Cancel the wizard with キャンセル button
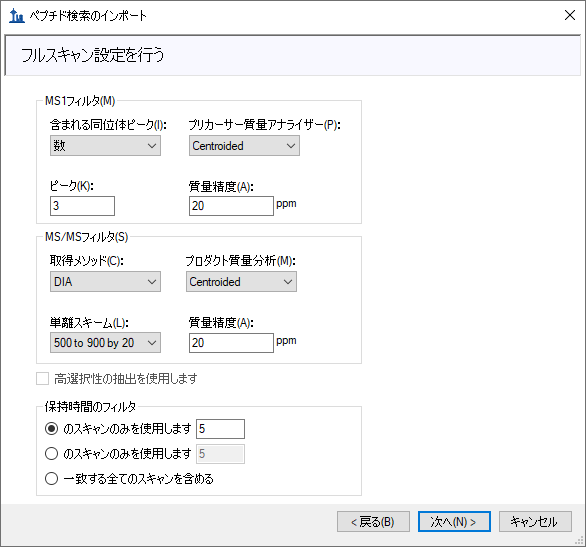 point(535,522)
